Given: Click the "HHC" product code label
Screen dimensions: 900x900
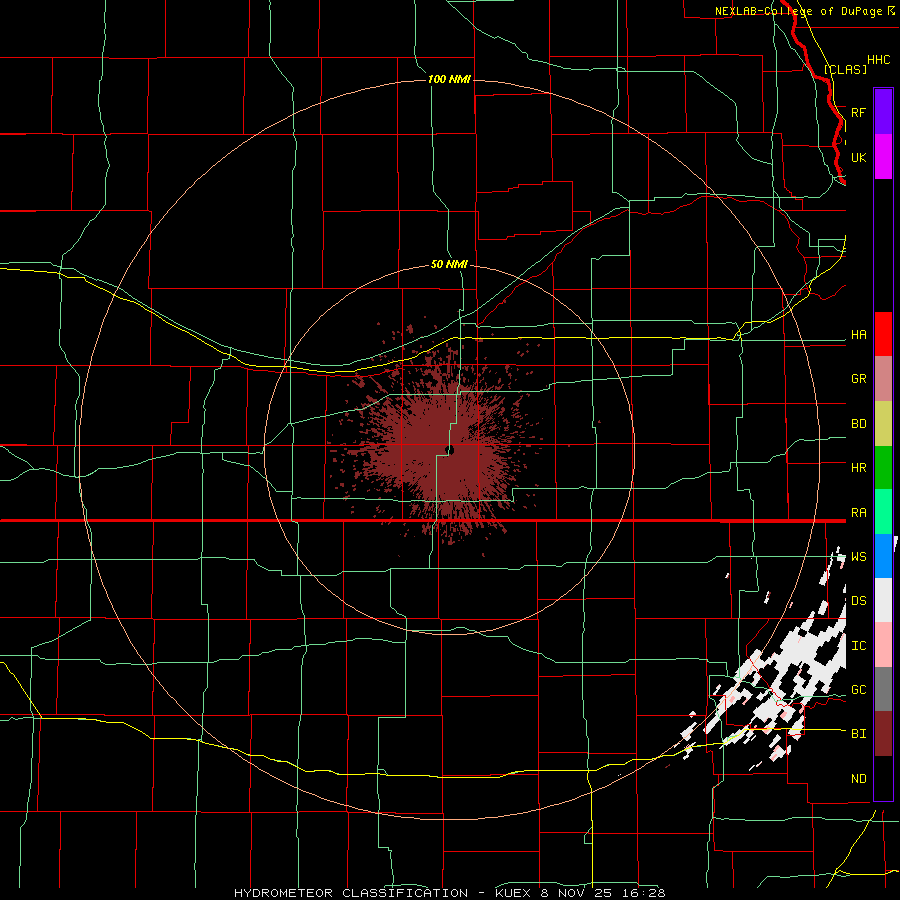Looking at the screenshot, I should 878,60.
